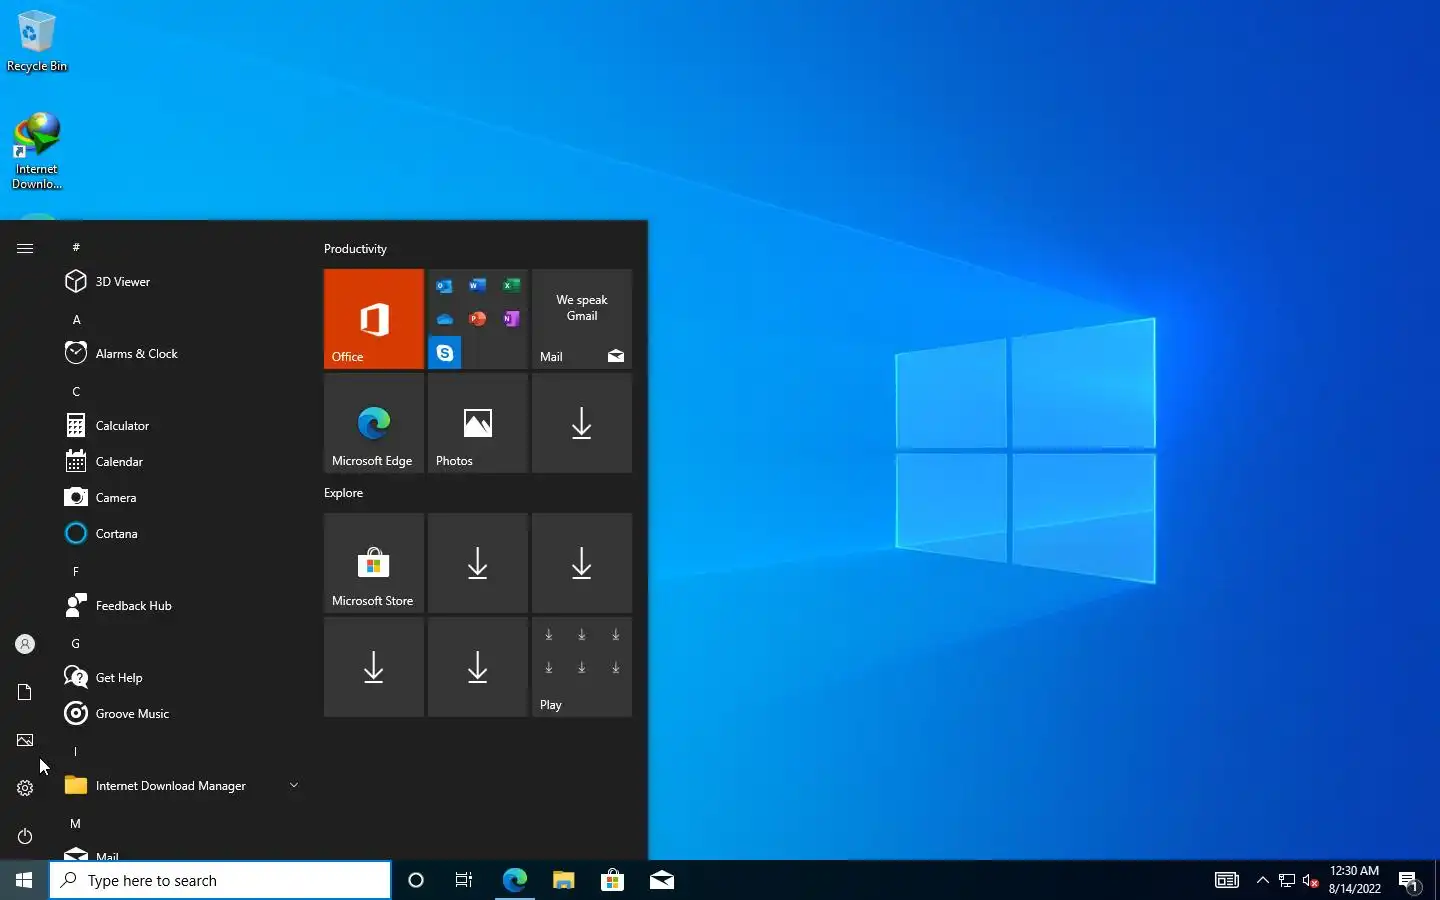Open Task View on the taskbar
1440x900 pixels.
pos(464,880)
